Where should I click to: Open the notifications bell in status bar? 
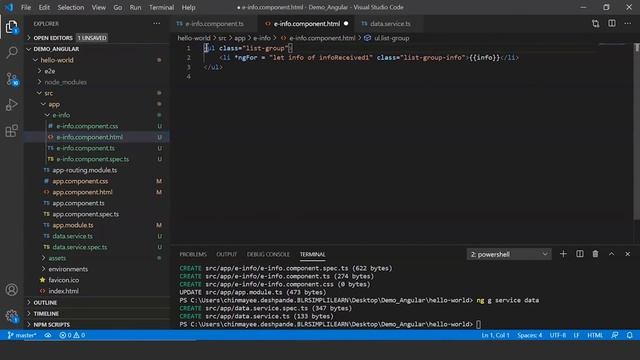point(630,335)
